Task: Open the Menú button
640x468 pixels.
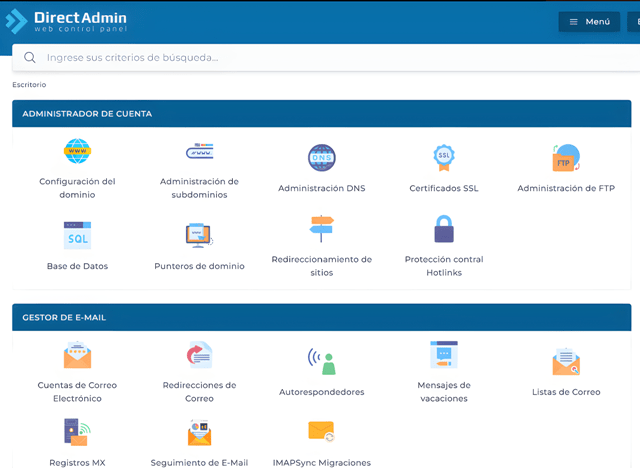Action: tap(589, 22)
